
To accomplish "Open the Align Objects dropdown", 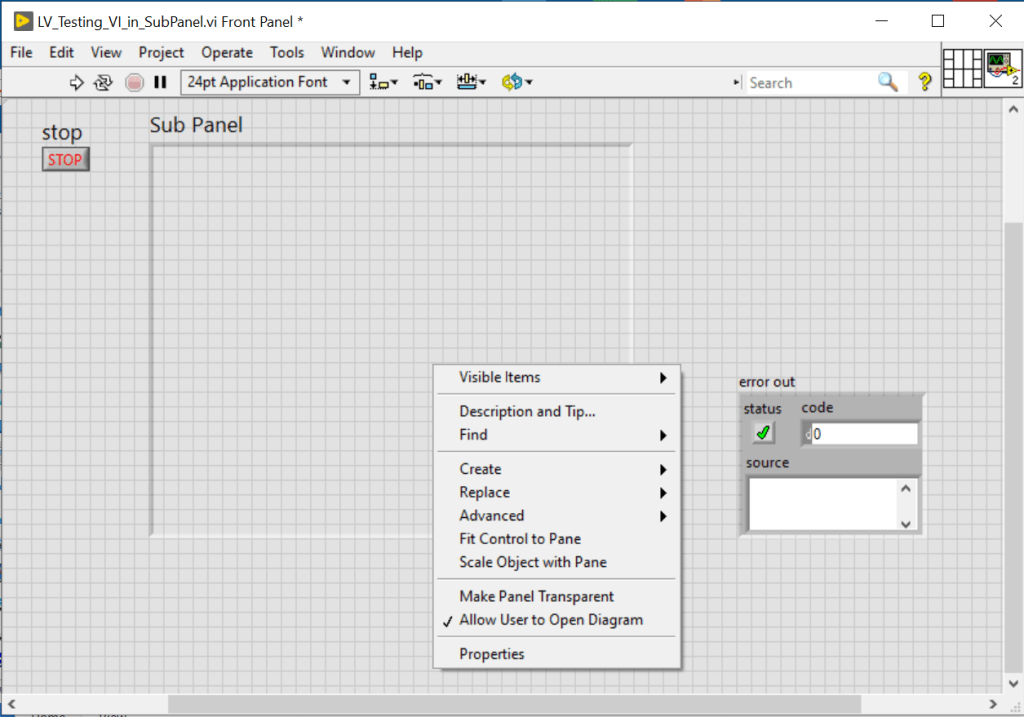I will (x=383, y=82).
